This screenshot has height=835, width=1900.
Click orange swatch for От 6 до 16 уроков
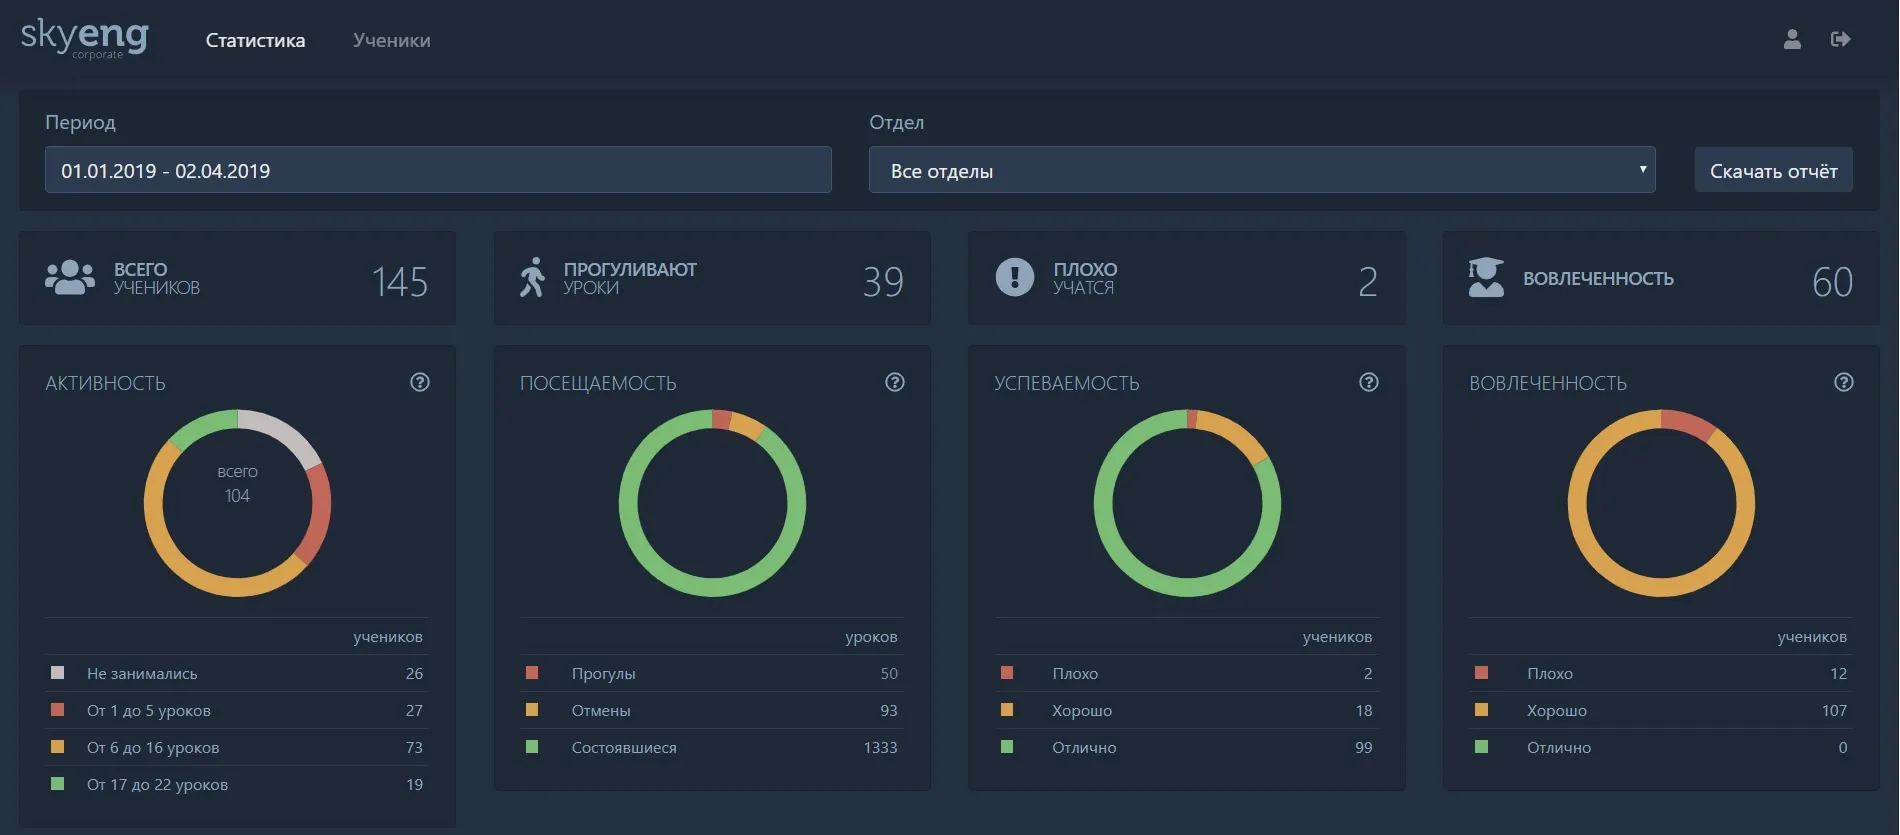[x=58, y=747]
